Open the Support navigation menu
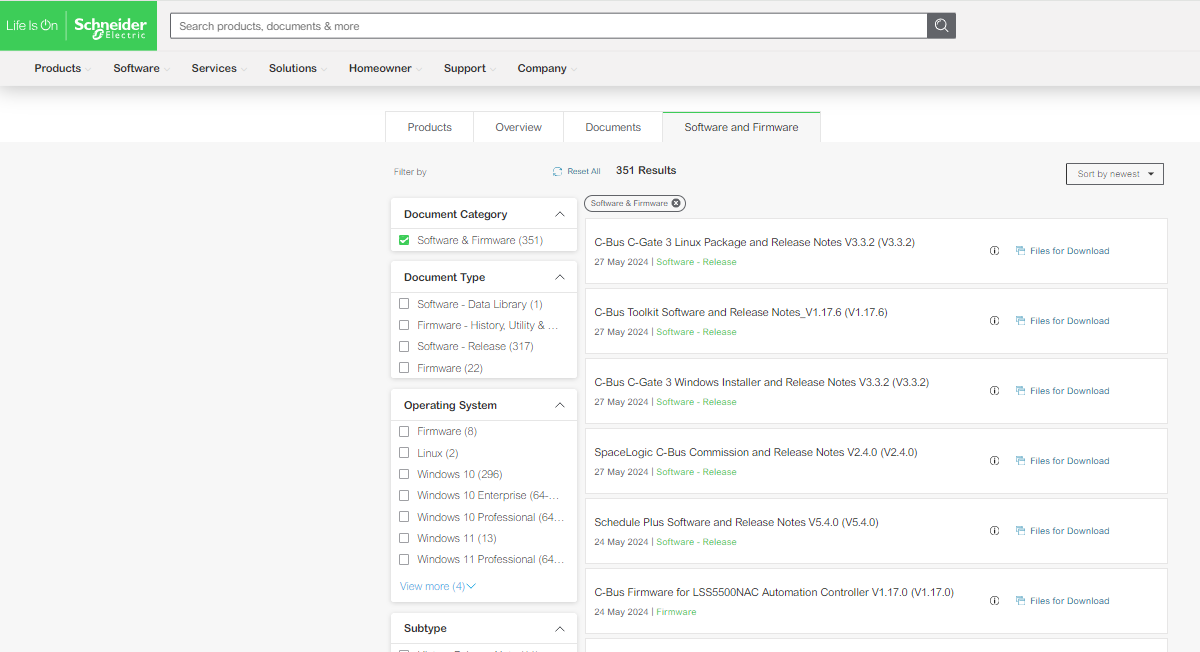This screenshot has width=1200, height=652. (x=470, y=68)
